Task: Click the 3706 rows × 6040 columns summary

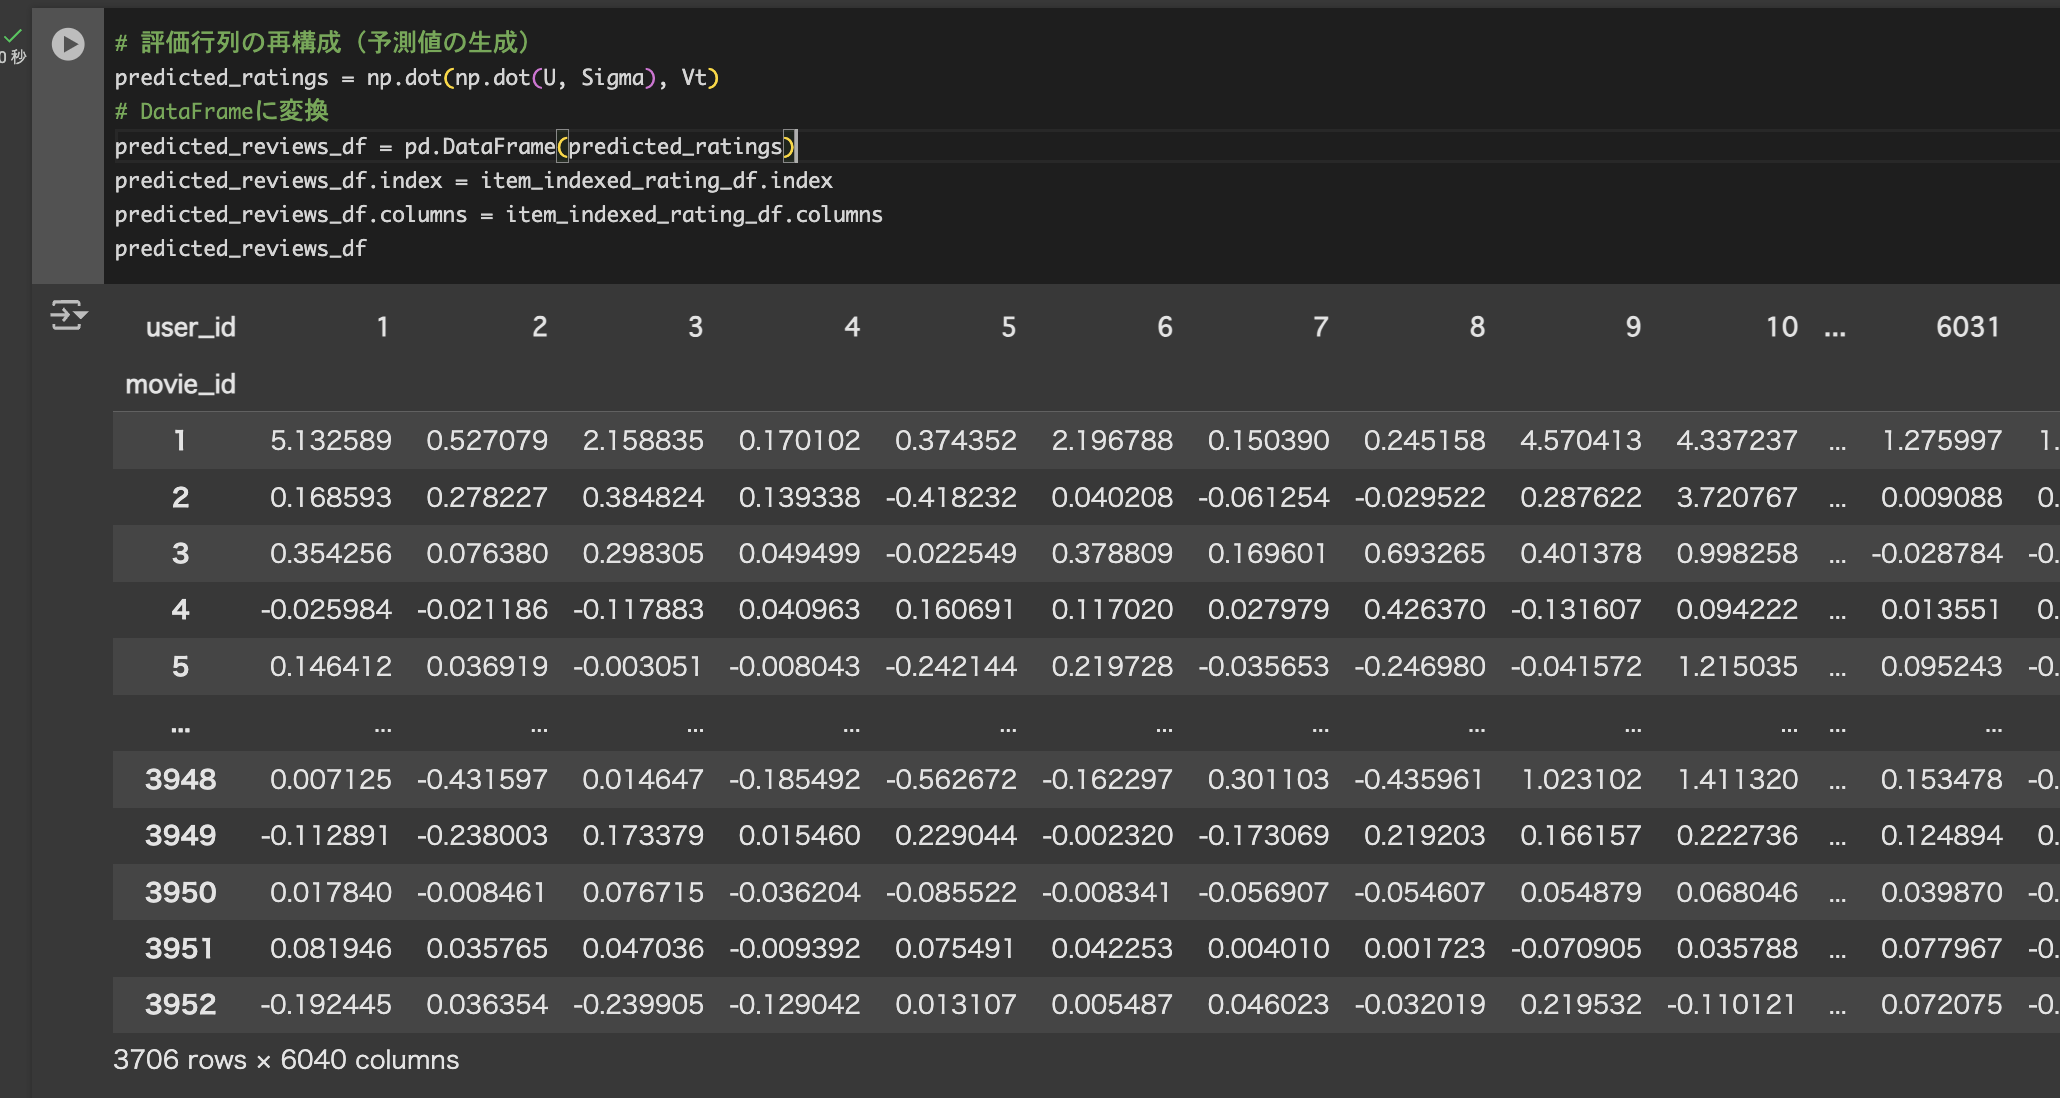Action: (286, 1060)
